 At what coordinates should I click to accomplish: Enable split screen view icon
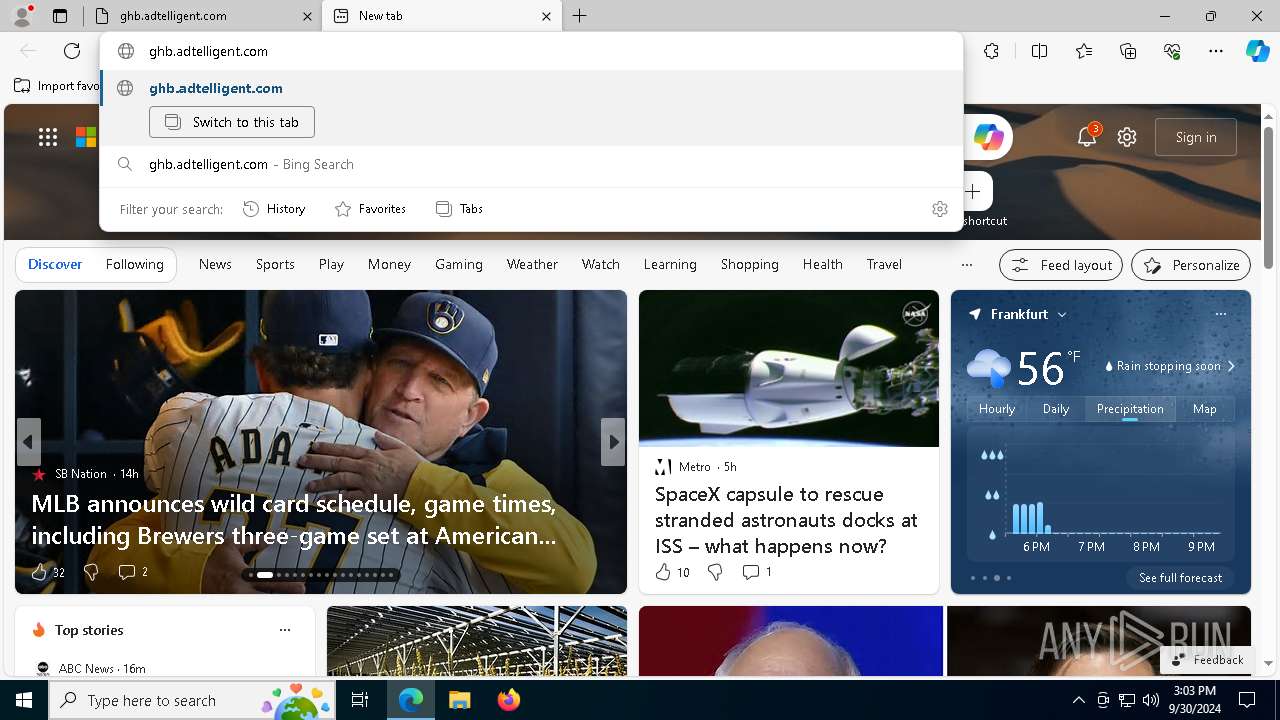pos(1039,51)
